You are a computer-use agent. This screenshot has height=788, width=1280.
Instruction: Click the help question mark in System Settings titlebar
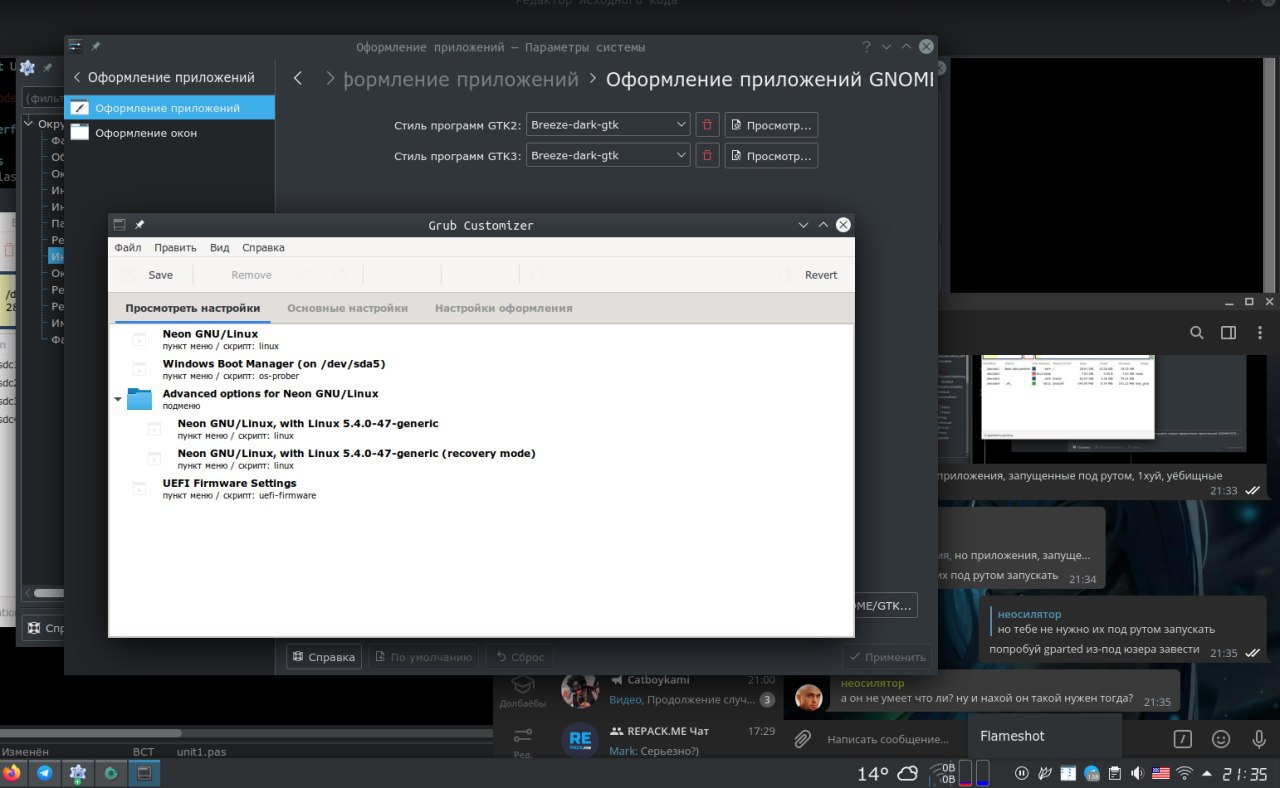coord(866,46)
